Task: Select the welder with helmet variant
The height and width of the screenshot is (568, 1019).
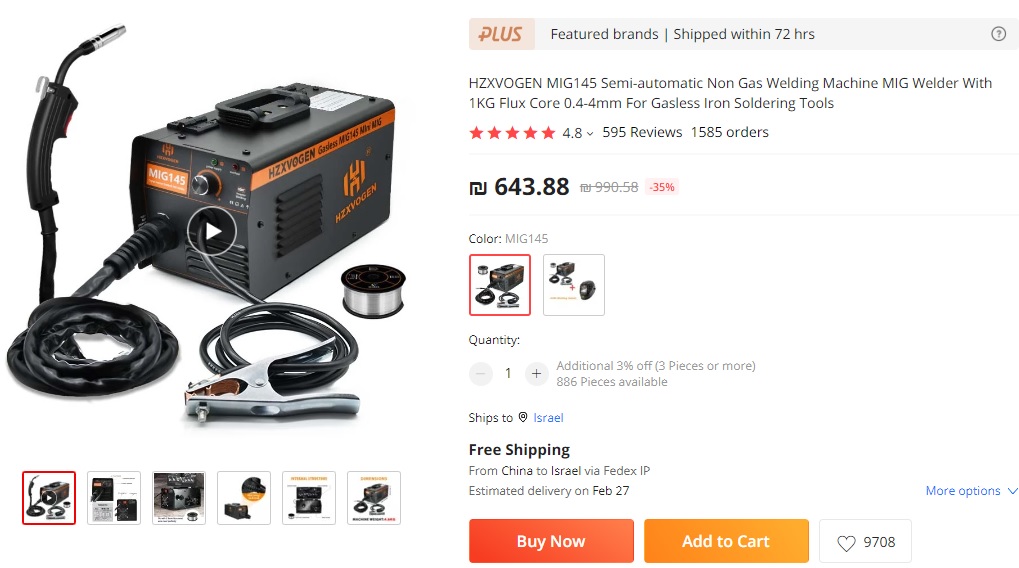Action: [x=574, y=285]
